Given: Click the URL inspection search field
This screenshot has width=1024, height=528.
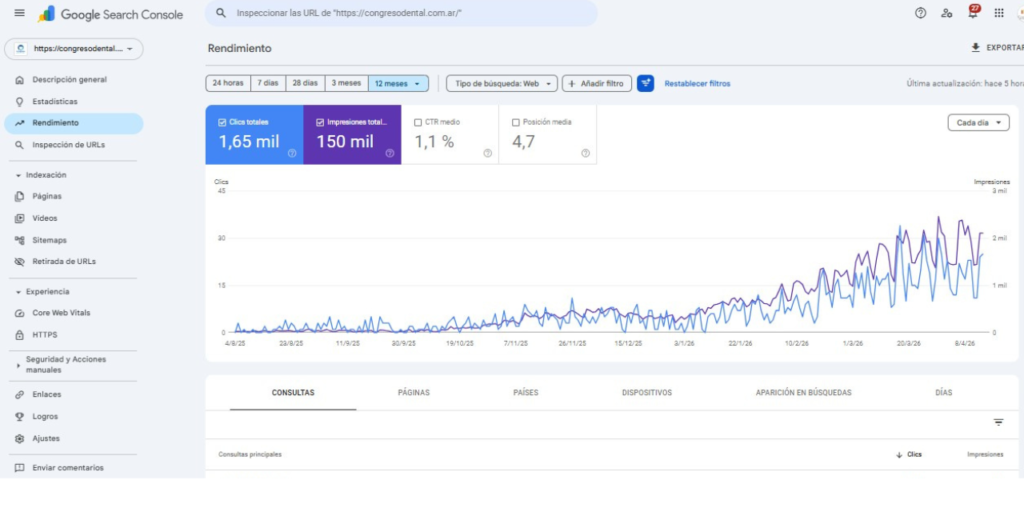Looking at the screenshot, I should [400, 14].
